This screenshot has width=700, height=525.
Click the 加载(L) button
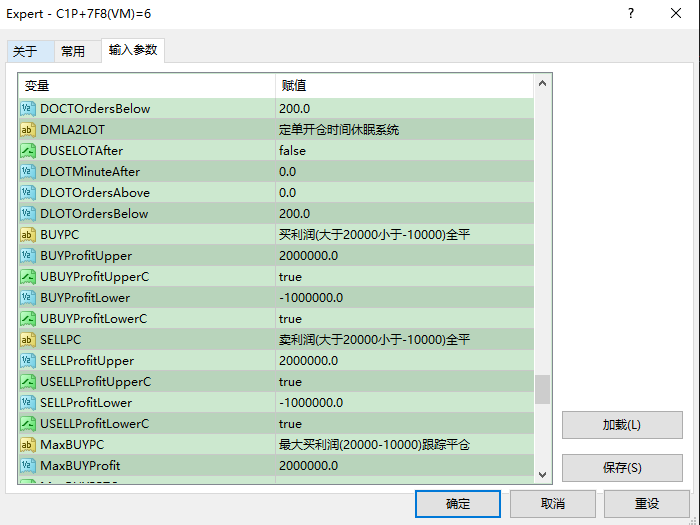[622, 425]
